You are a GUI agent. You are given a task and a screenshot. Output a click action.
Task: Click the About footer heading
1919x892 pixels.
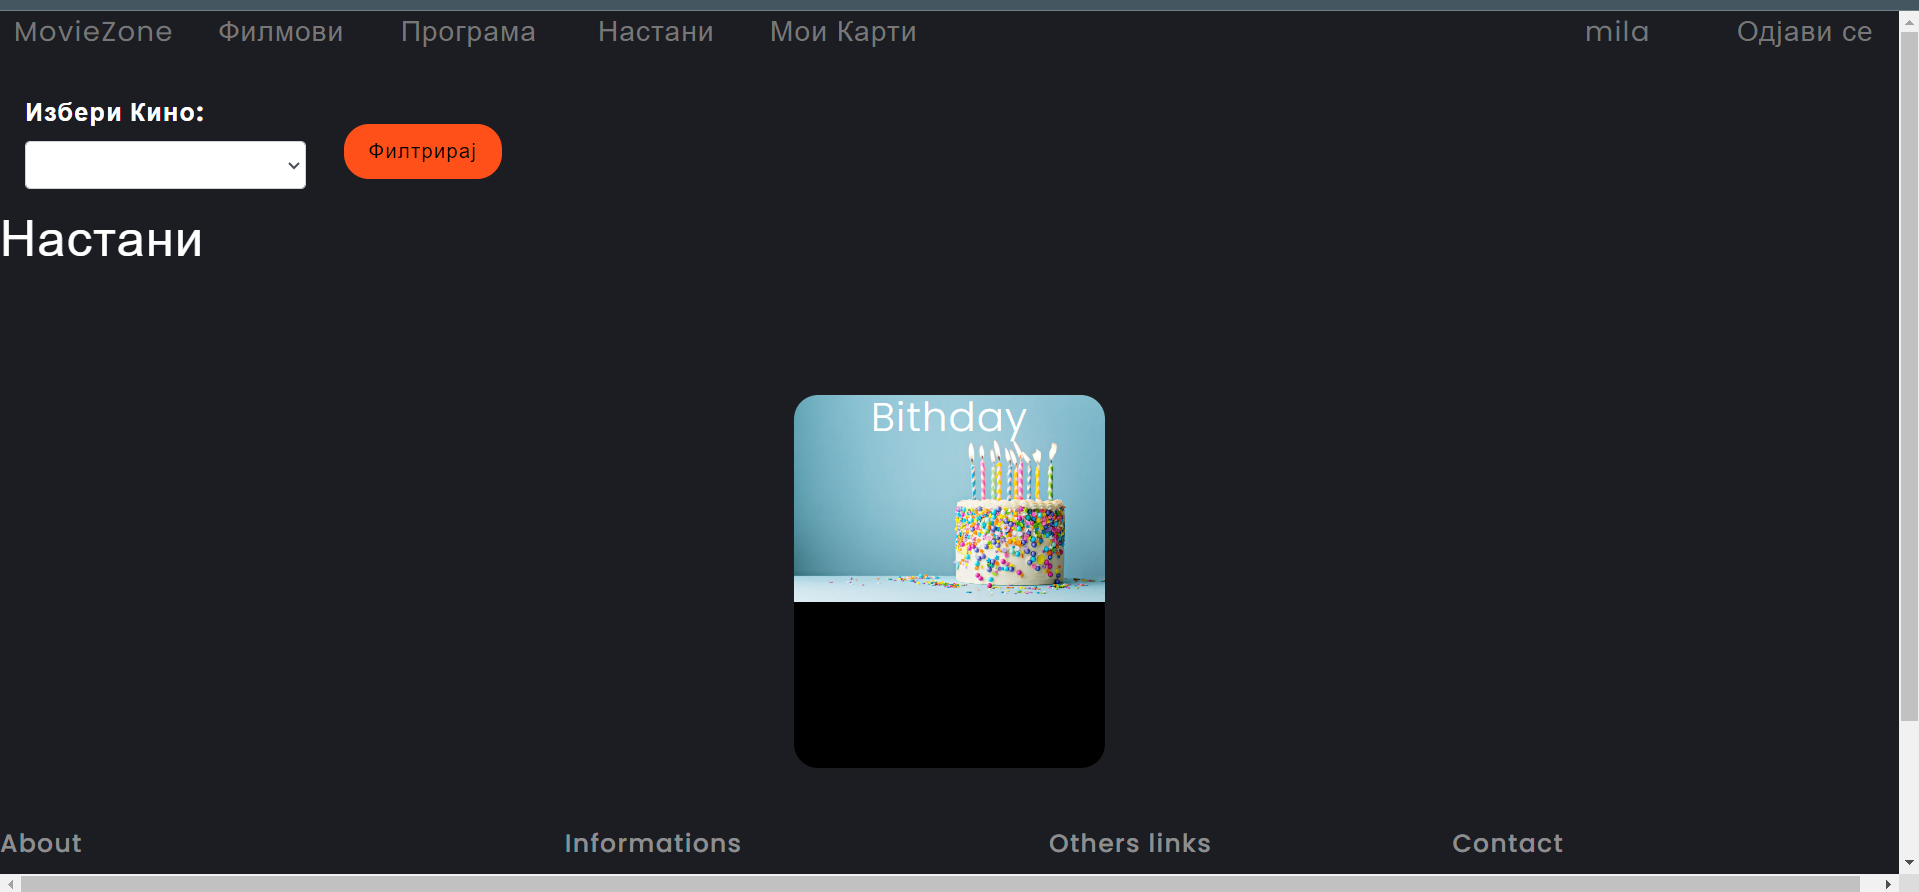pyautogui.click(x=41, y=843)
